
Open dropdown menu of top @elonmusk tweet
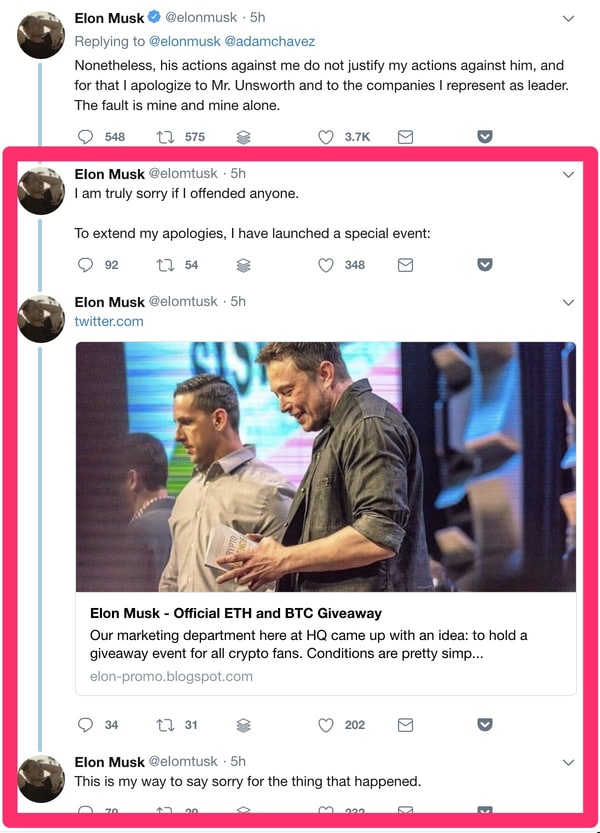(x=568, y=19)
